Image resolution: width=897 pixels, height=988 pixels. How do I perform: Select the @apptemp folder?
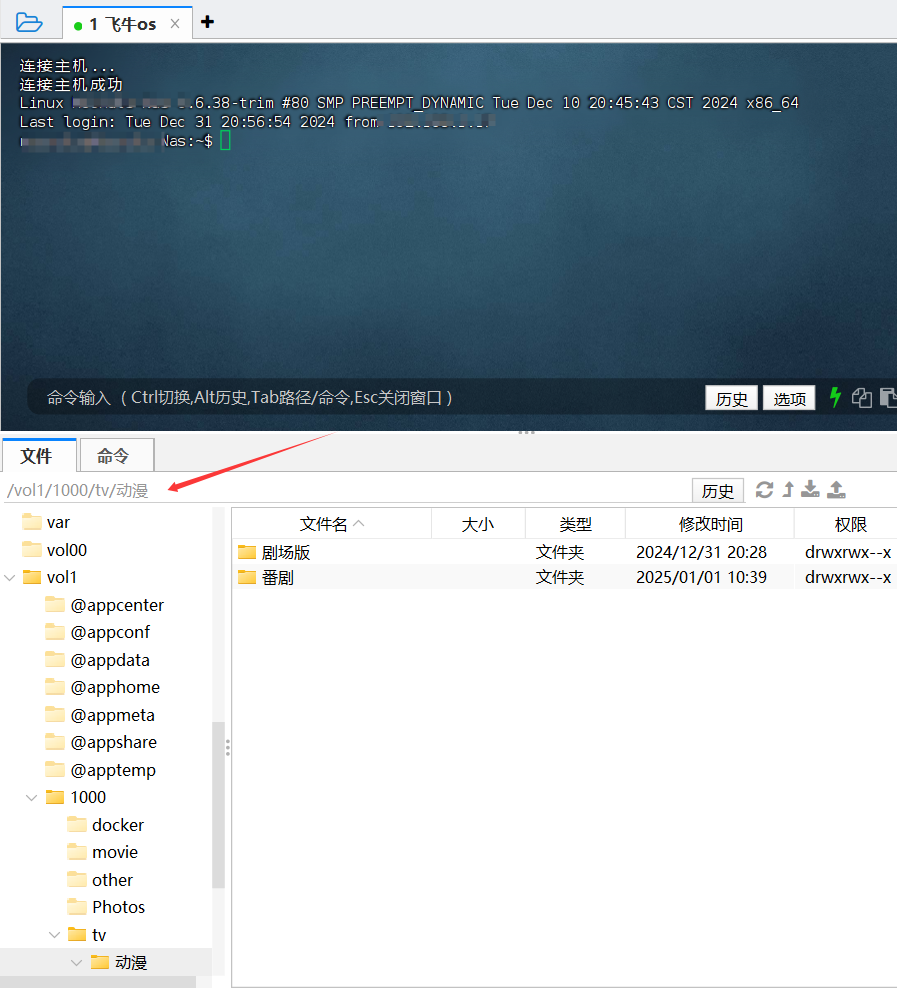(101, 770)
